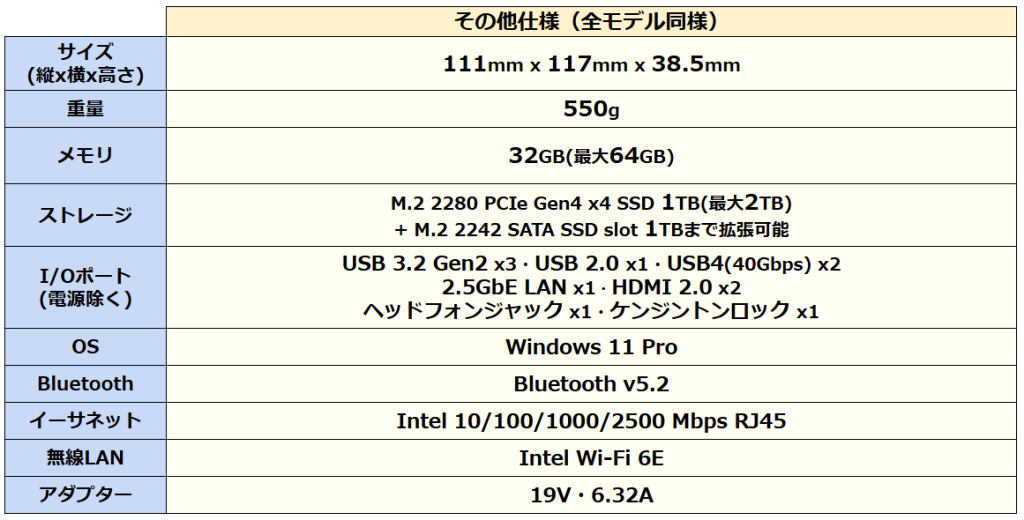
Task: Click the 550g weight value
Action: [591, 108]
